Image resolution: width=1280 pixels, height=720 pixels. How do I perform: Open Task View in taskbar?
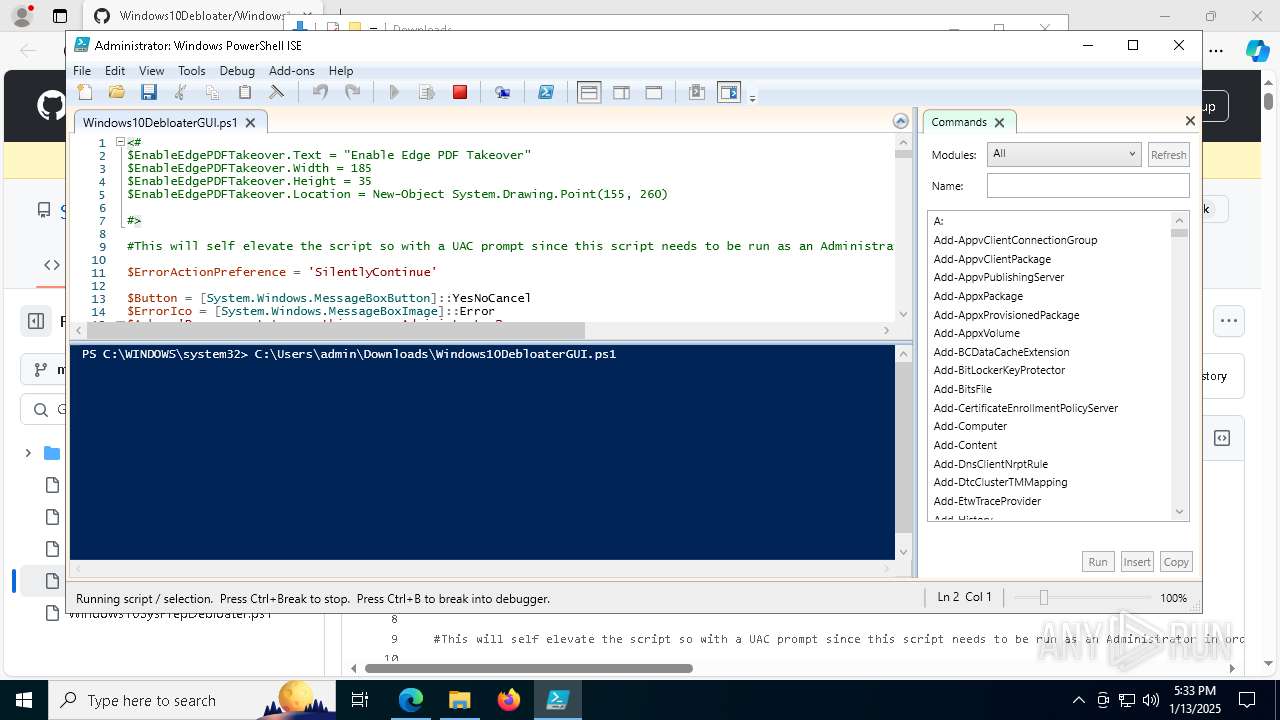coord(360,700)
